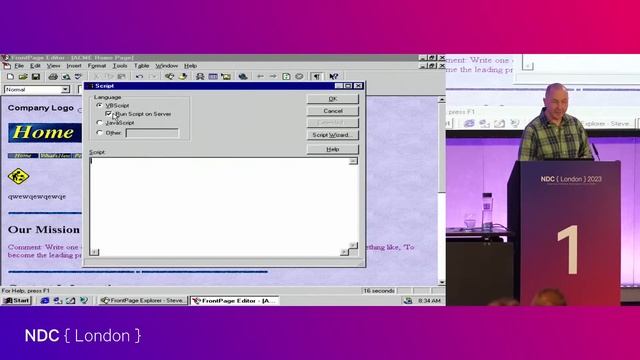This screenshot has width=640, height=360.
Task: Click the Undo arrow icon
Action: pyautogui.click(x=139, y=77)
